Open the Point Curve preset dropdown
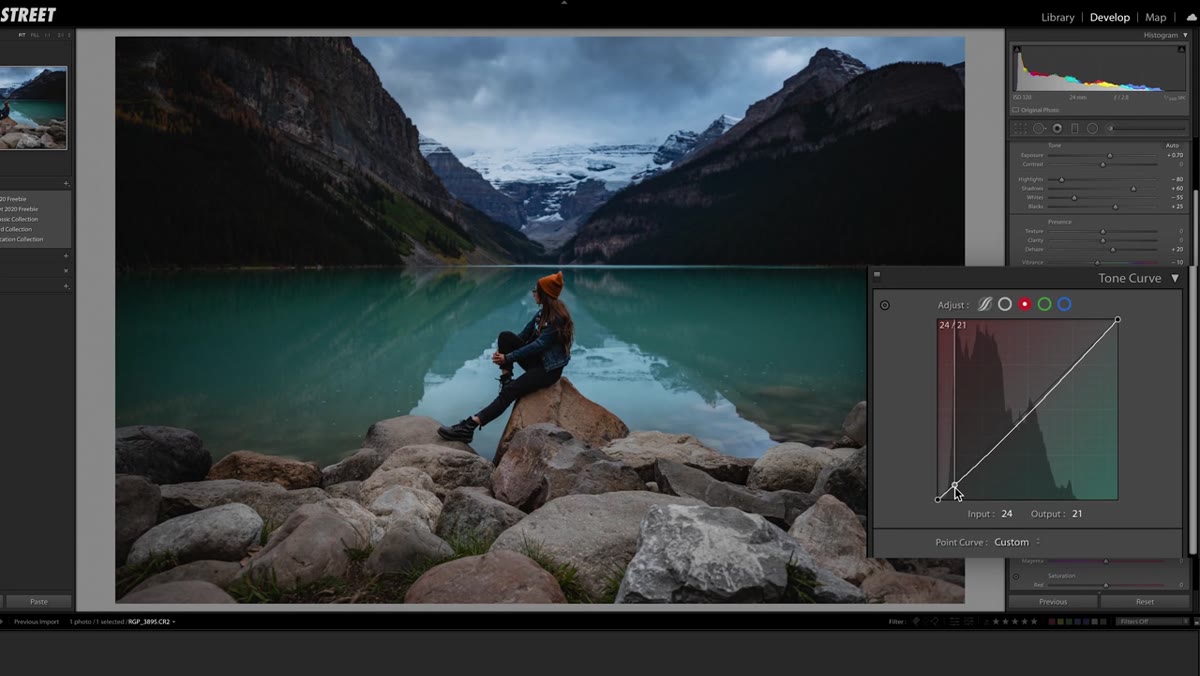The image size is (1200, 676). (x=1017, y=542)
